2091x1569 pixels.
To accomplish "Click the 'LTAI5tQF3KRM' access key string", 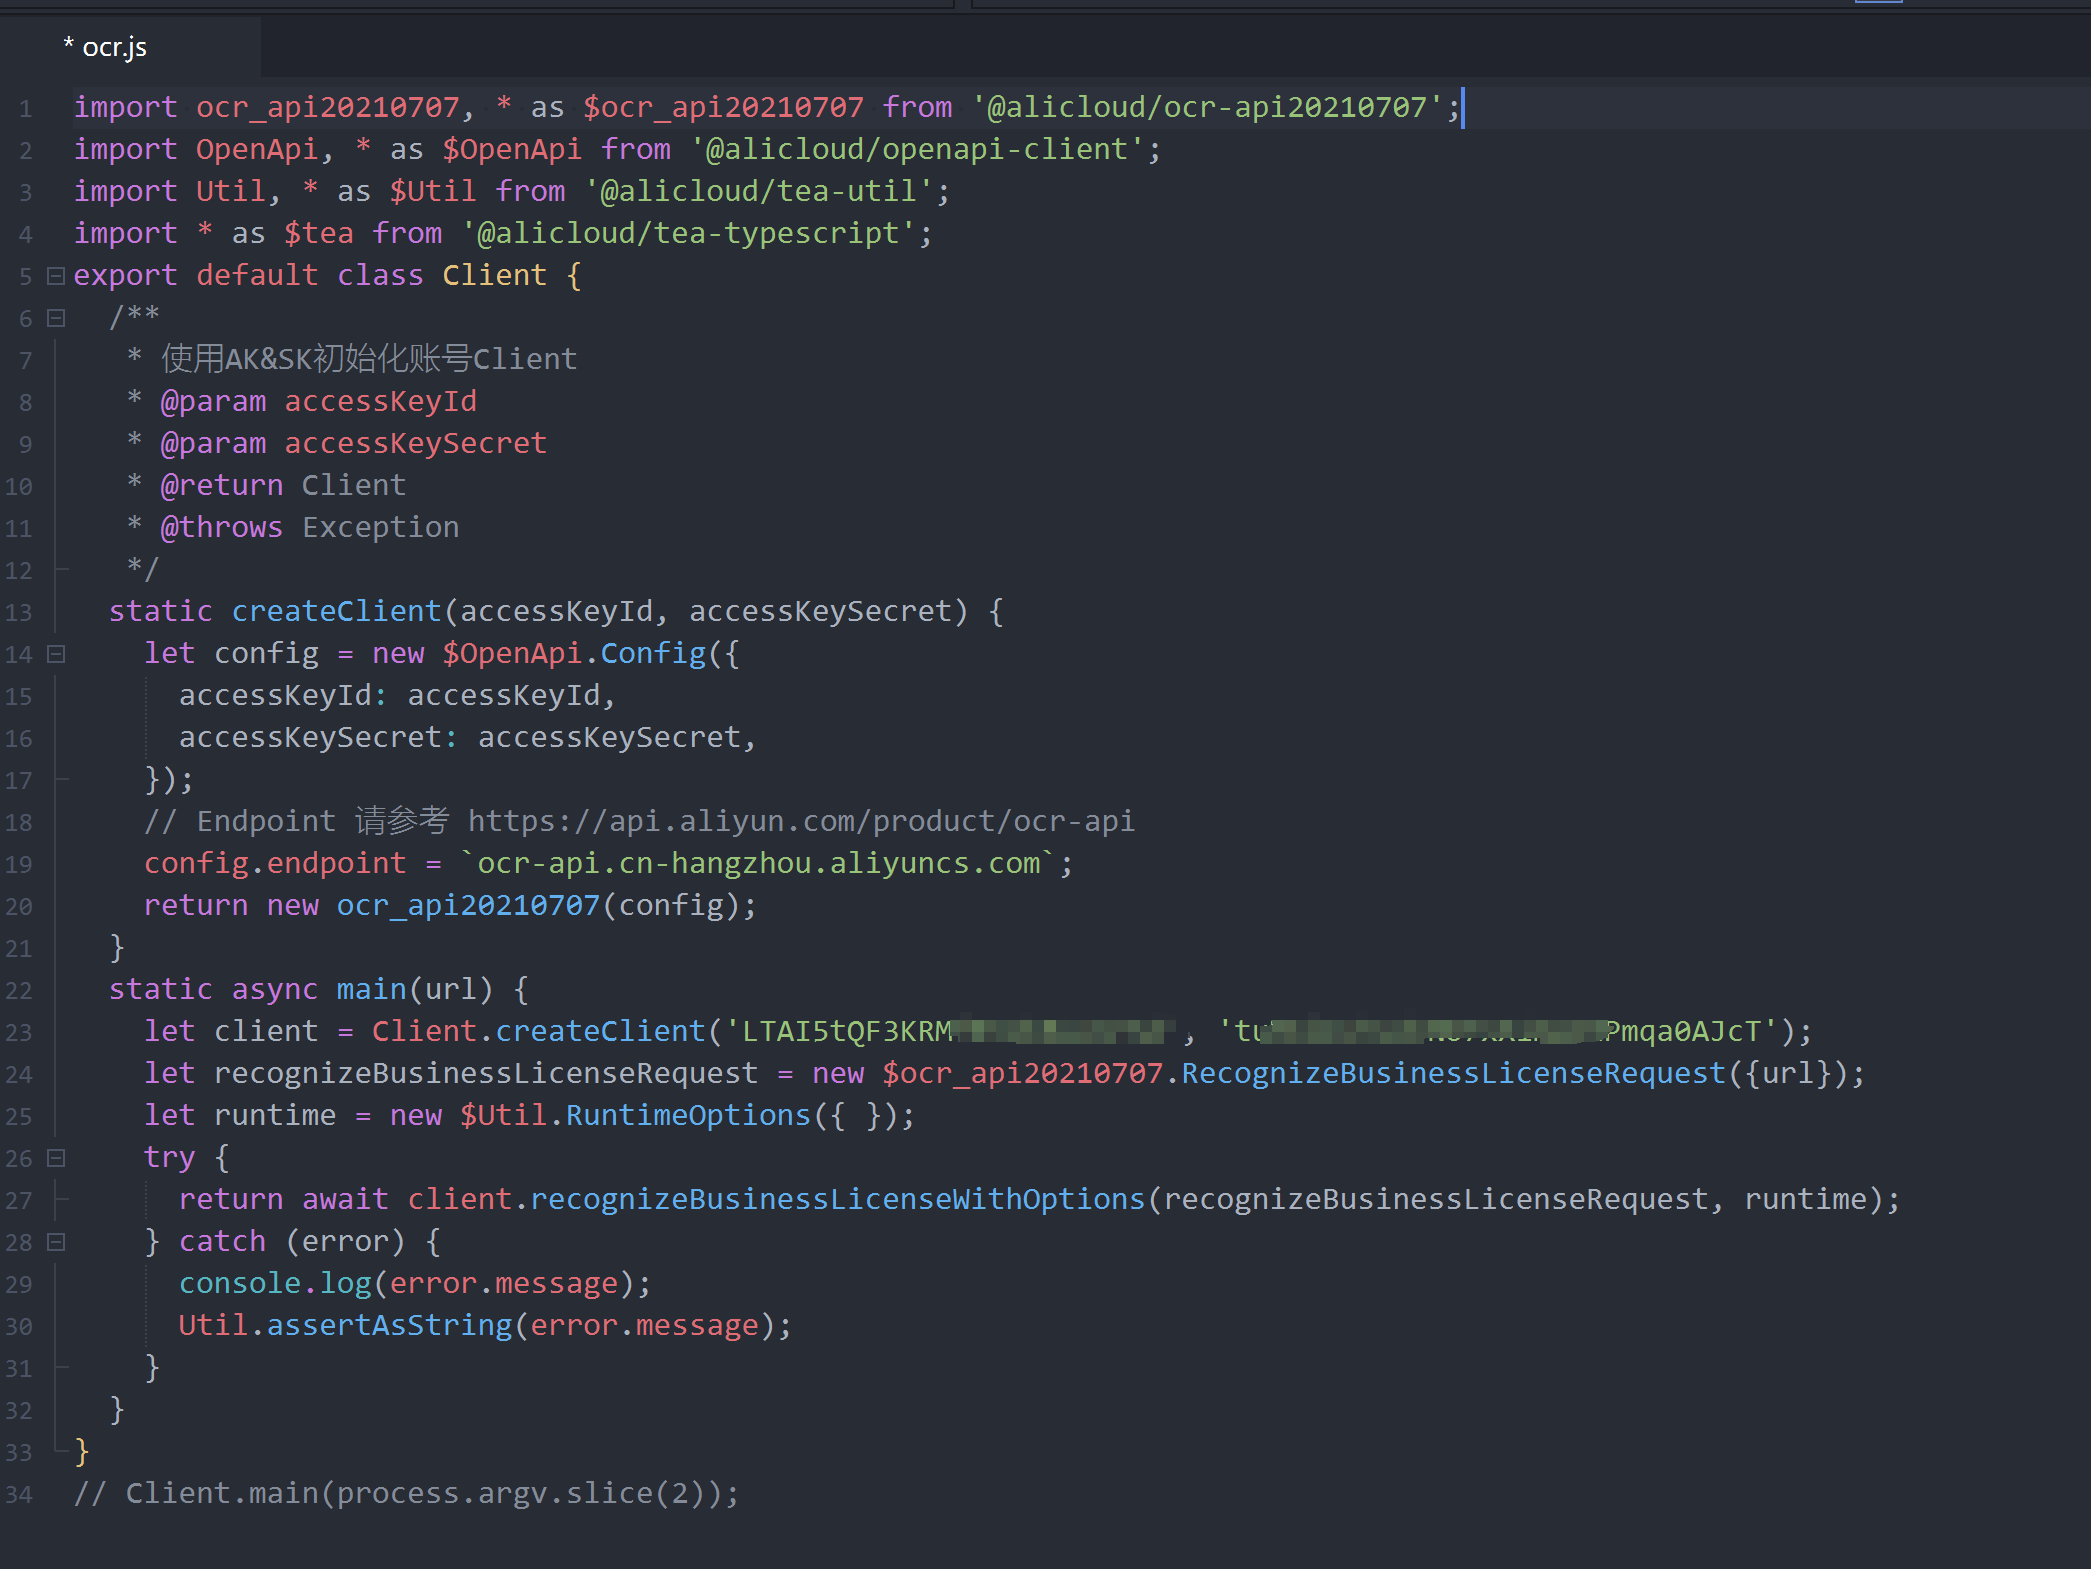I will tap(847, 1031).
